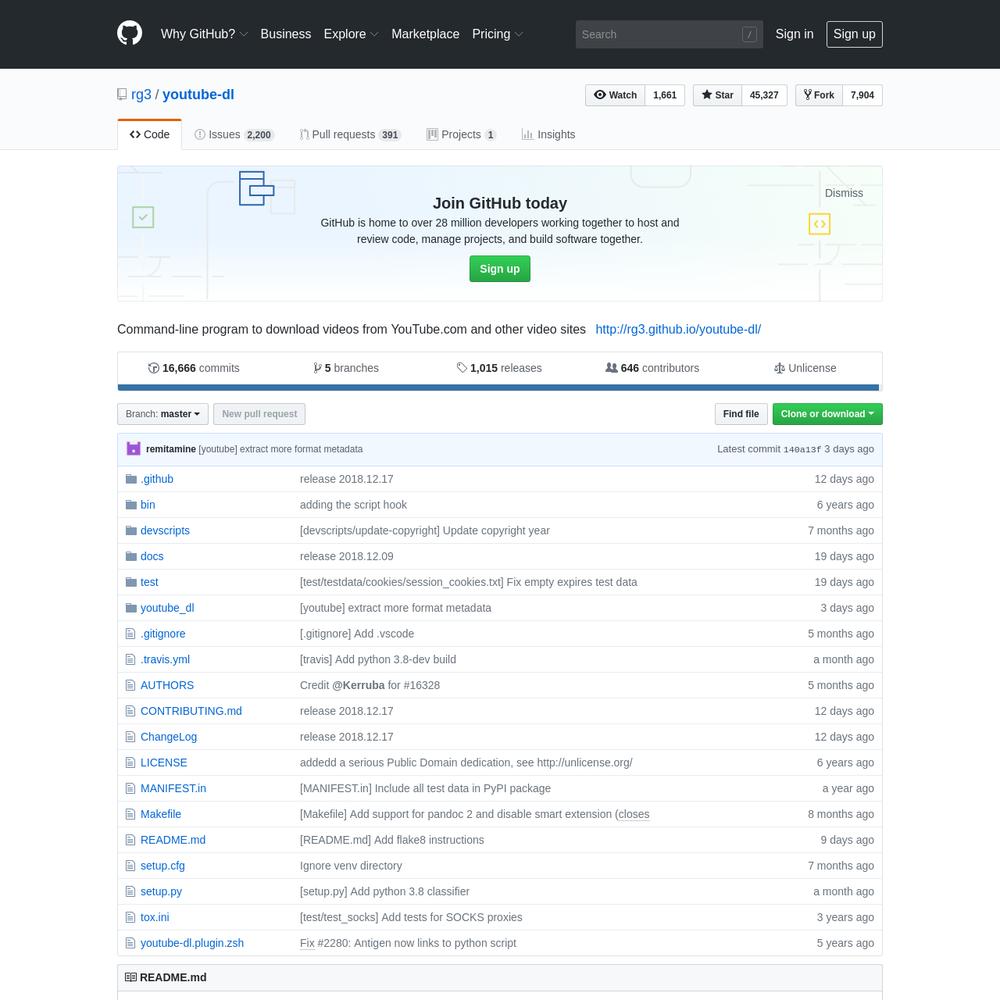This screenshot has height=1000, width=1000.
Task: Open the youtube-dl repository name link
Action: pos(198,94)
